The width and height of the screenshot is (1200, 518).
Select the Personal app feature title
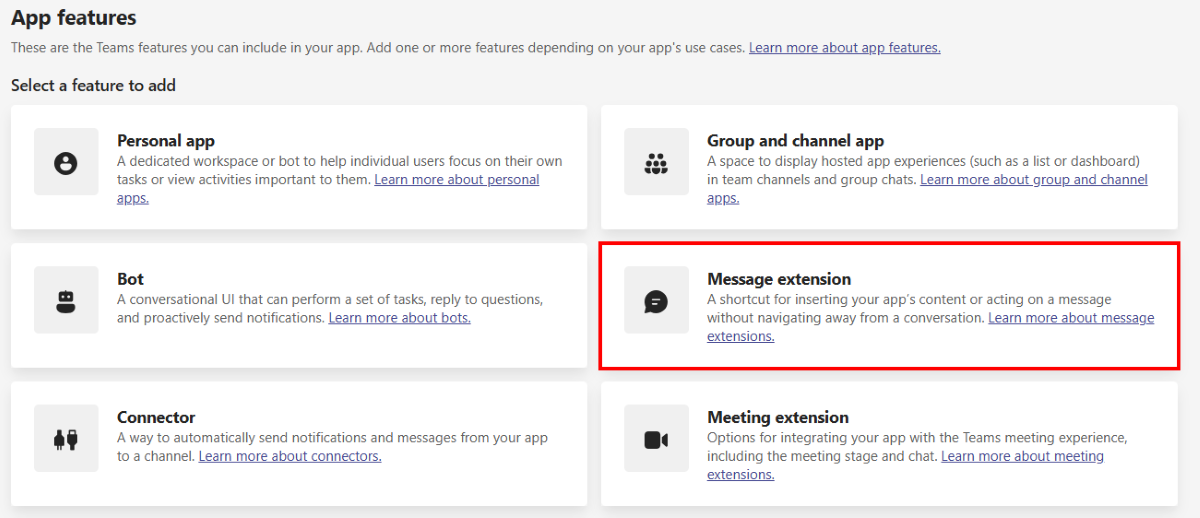[166, 141]
